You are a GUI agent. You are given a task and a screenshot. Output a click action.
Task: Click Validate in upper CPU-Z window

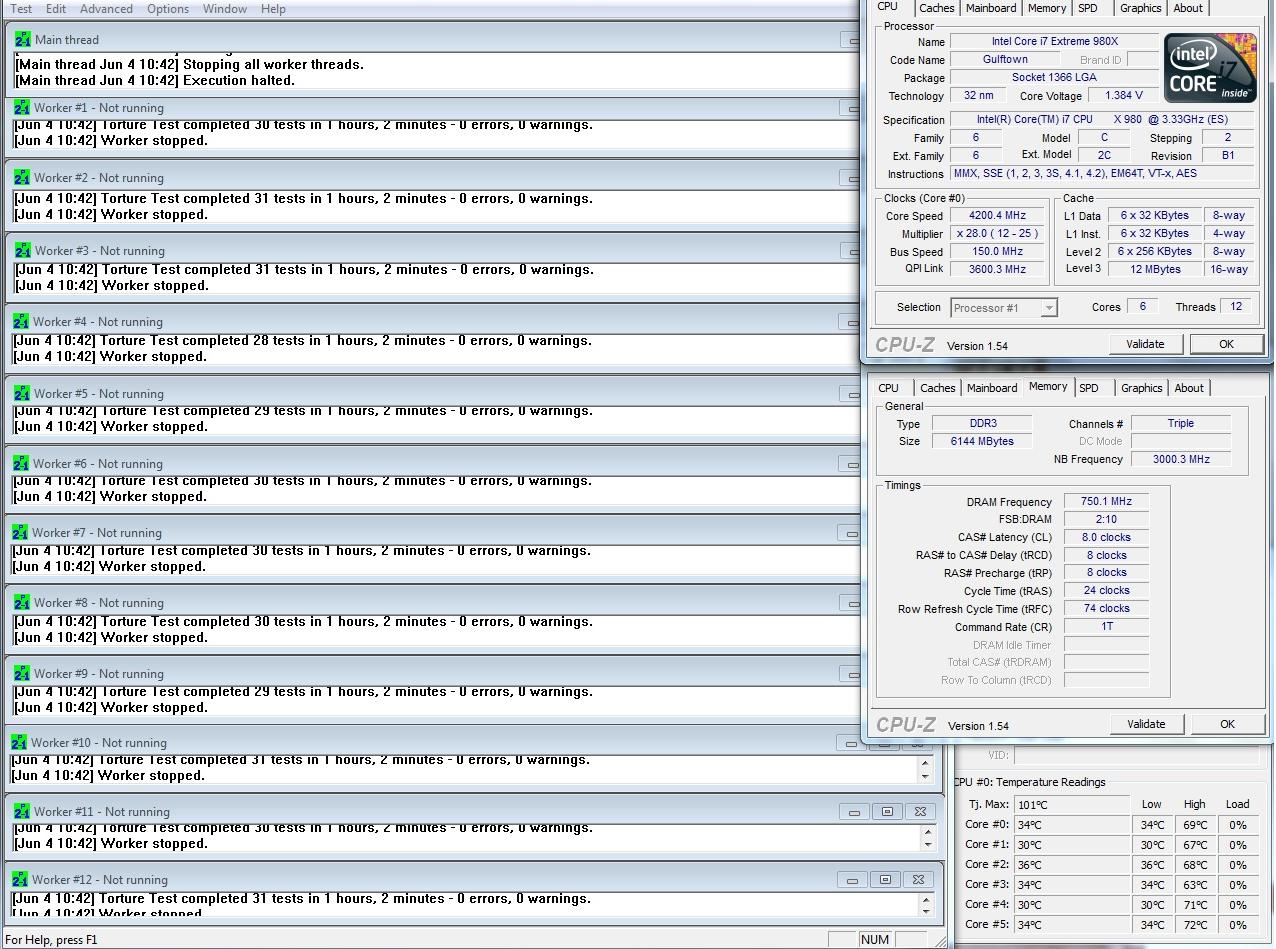click(x=1145, y=344)
